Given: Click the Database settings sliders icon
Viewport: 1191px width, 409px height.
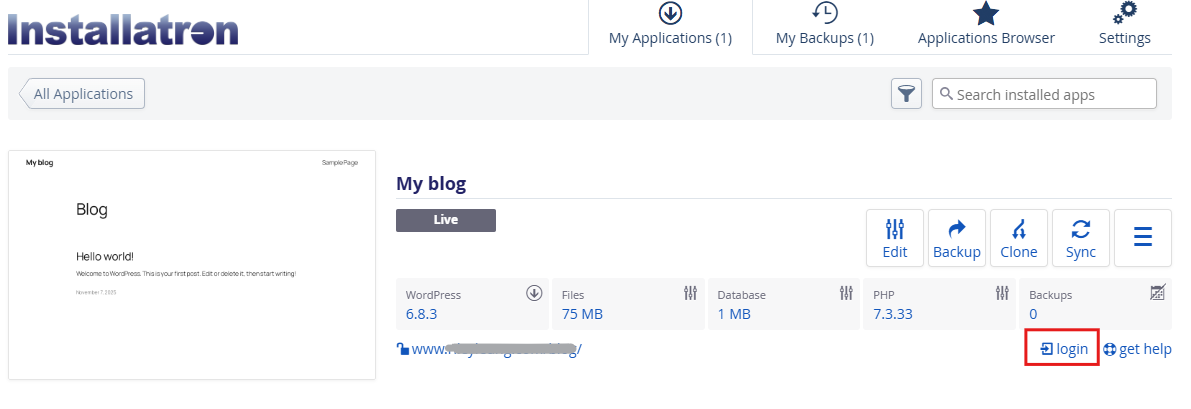Looking at the screenshot, I should click(846, 293).
